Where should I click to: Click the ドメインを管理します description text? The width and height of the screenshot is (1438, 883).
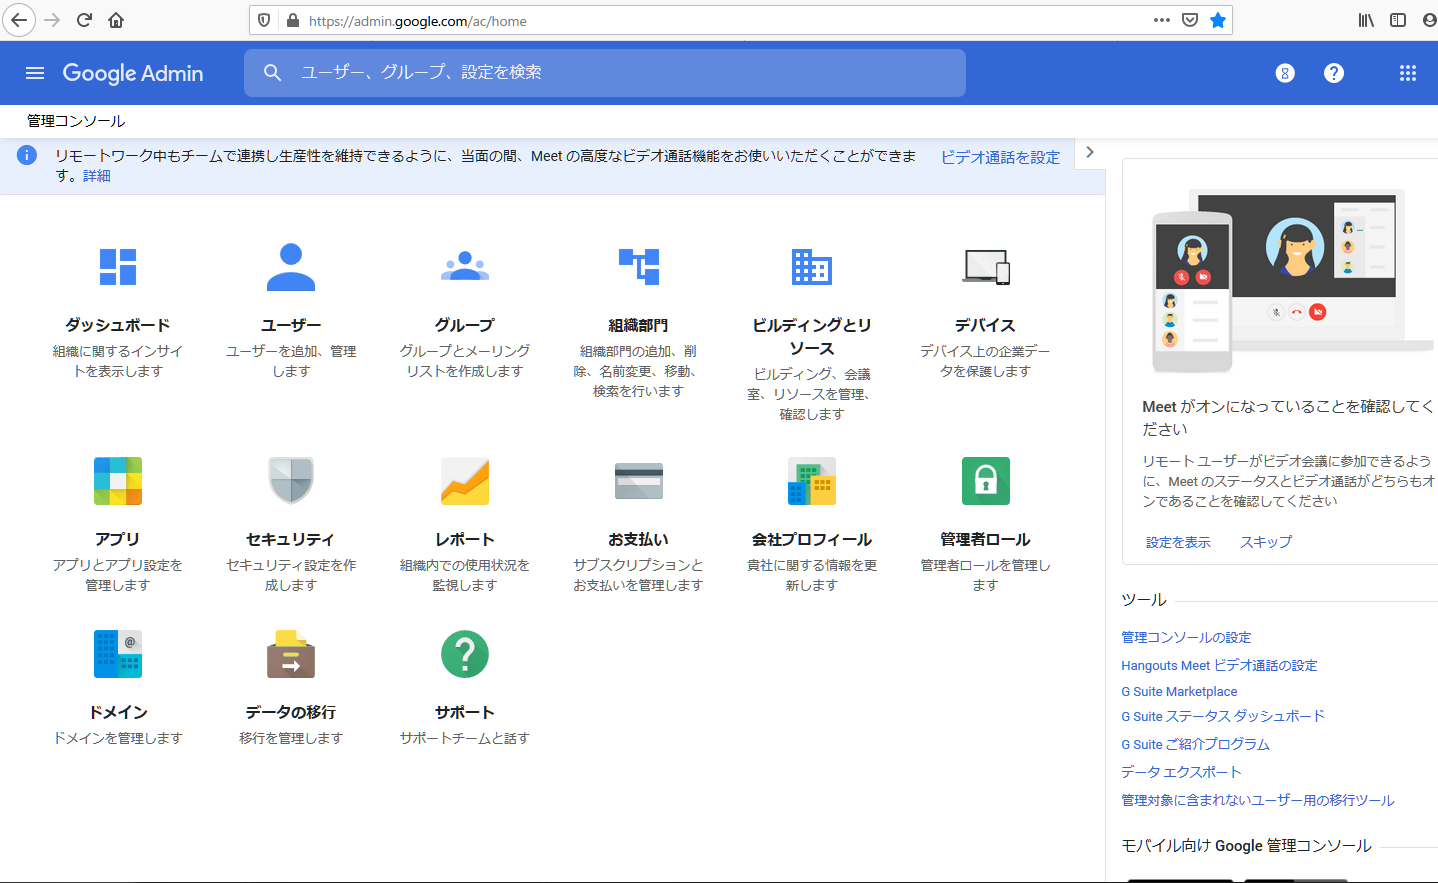118,738
